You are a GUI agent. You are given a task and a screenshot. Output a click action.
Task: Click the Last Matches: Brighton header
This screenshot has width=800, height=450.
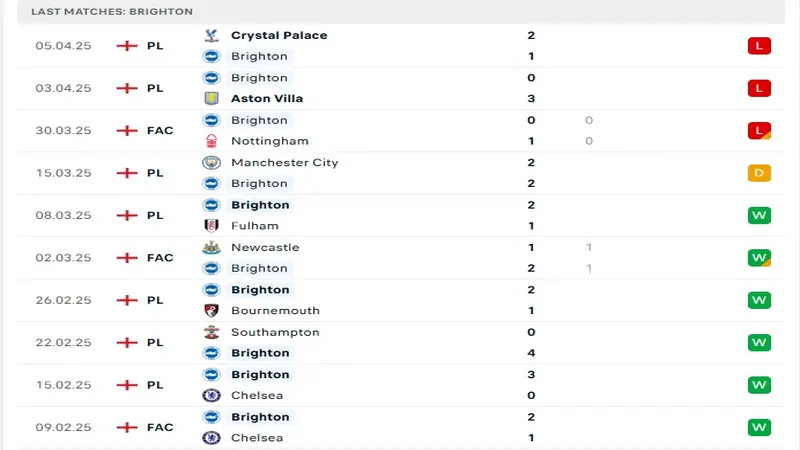pos(112,11)
